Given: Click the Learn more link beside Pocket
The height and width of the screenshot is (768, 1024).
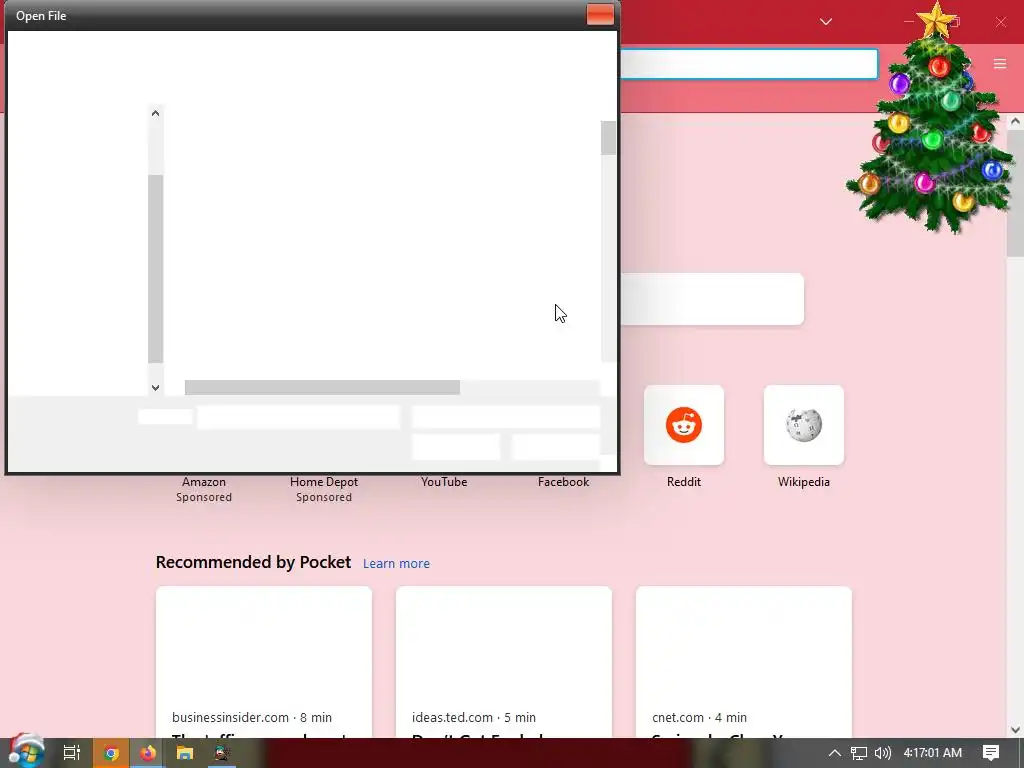Looking at the screenshot, I should [396, 564].
